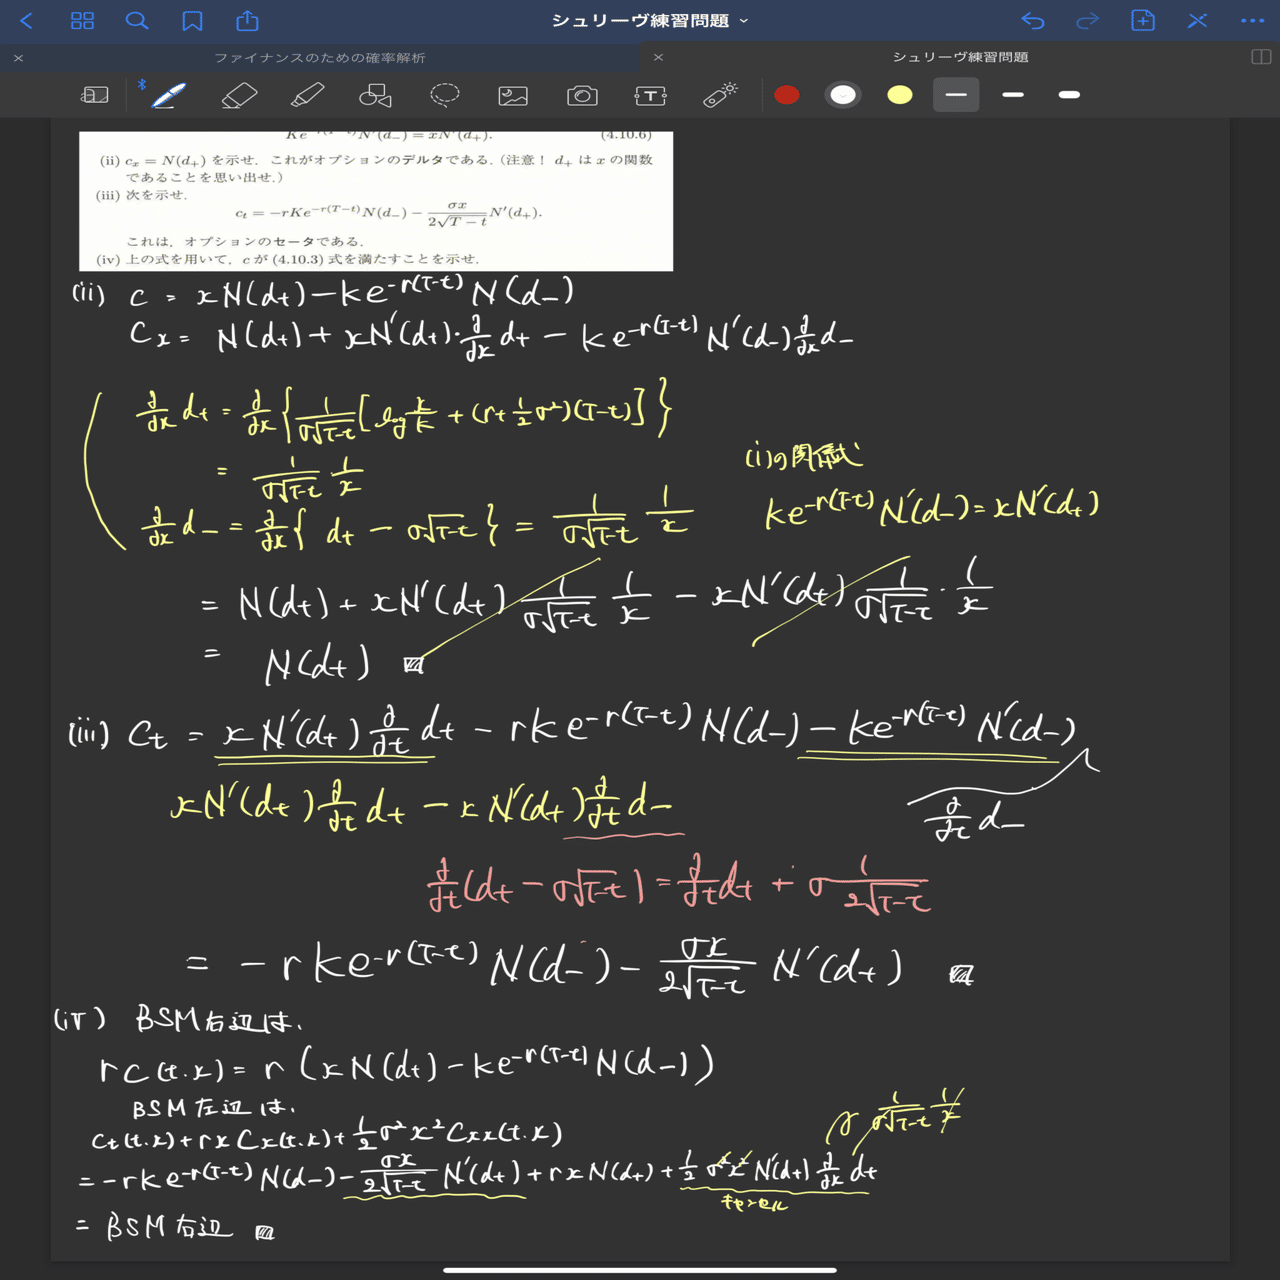Open the zoom window tool
The width and height of the screenshot is (1280, 1280).
(x=95, y=95)
